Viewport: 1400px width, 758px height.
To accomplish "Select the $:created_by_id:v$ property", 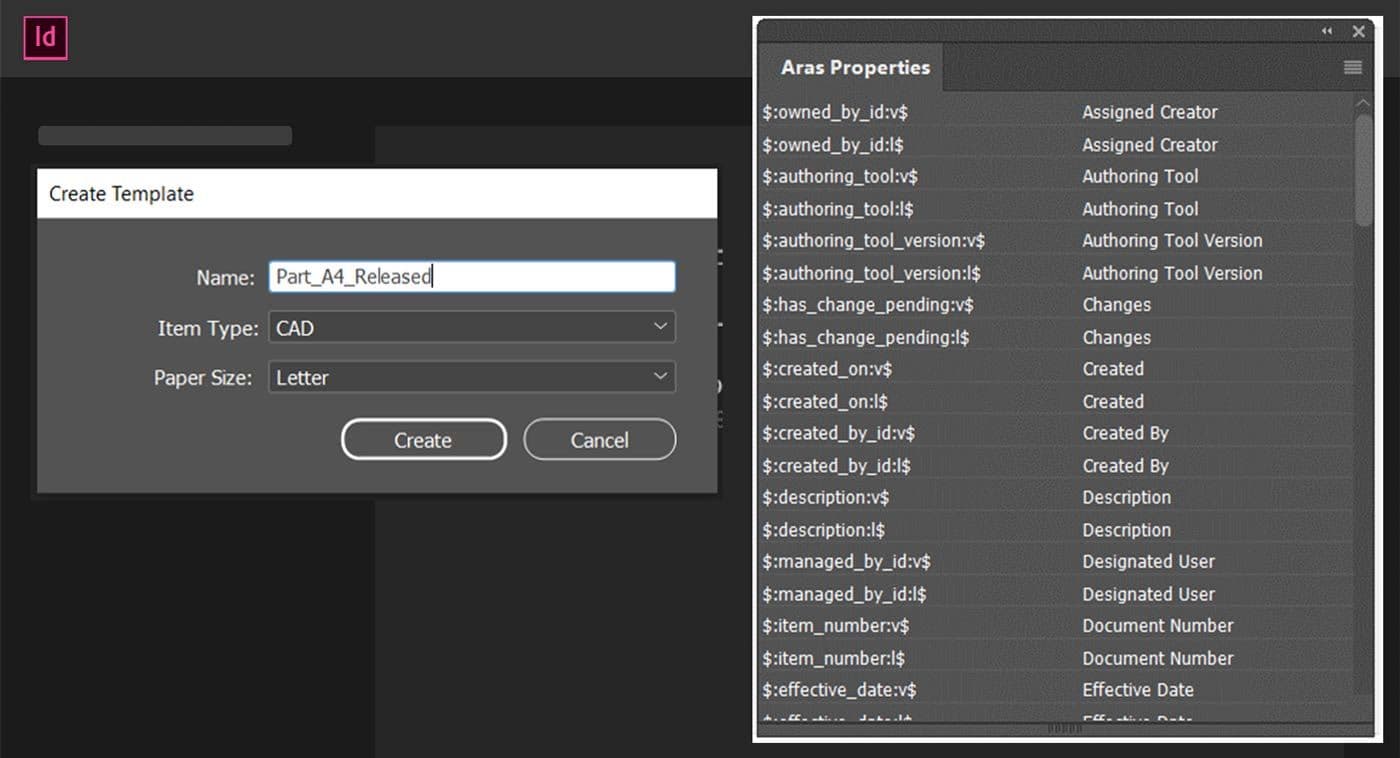I will point(1056,433).
